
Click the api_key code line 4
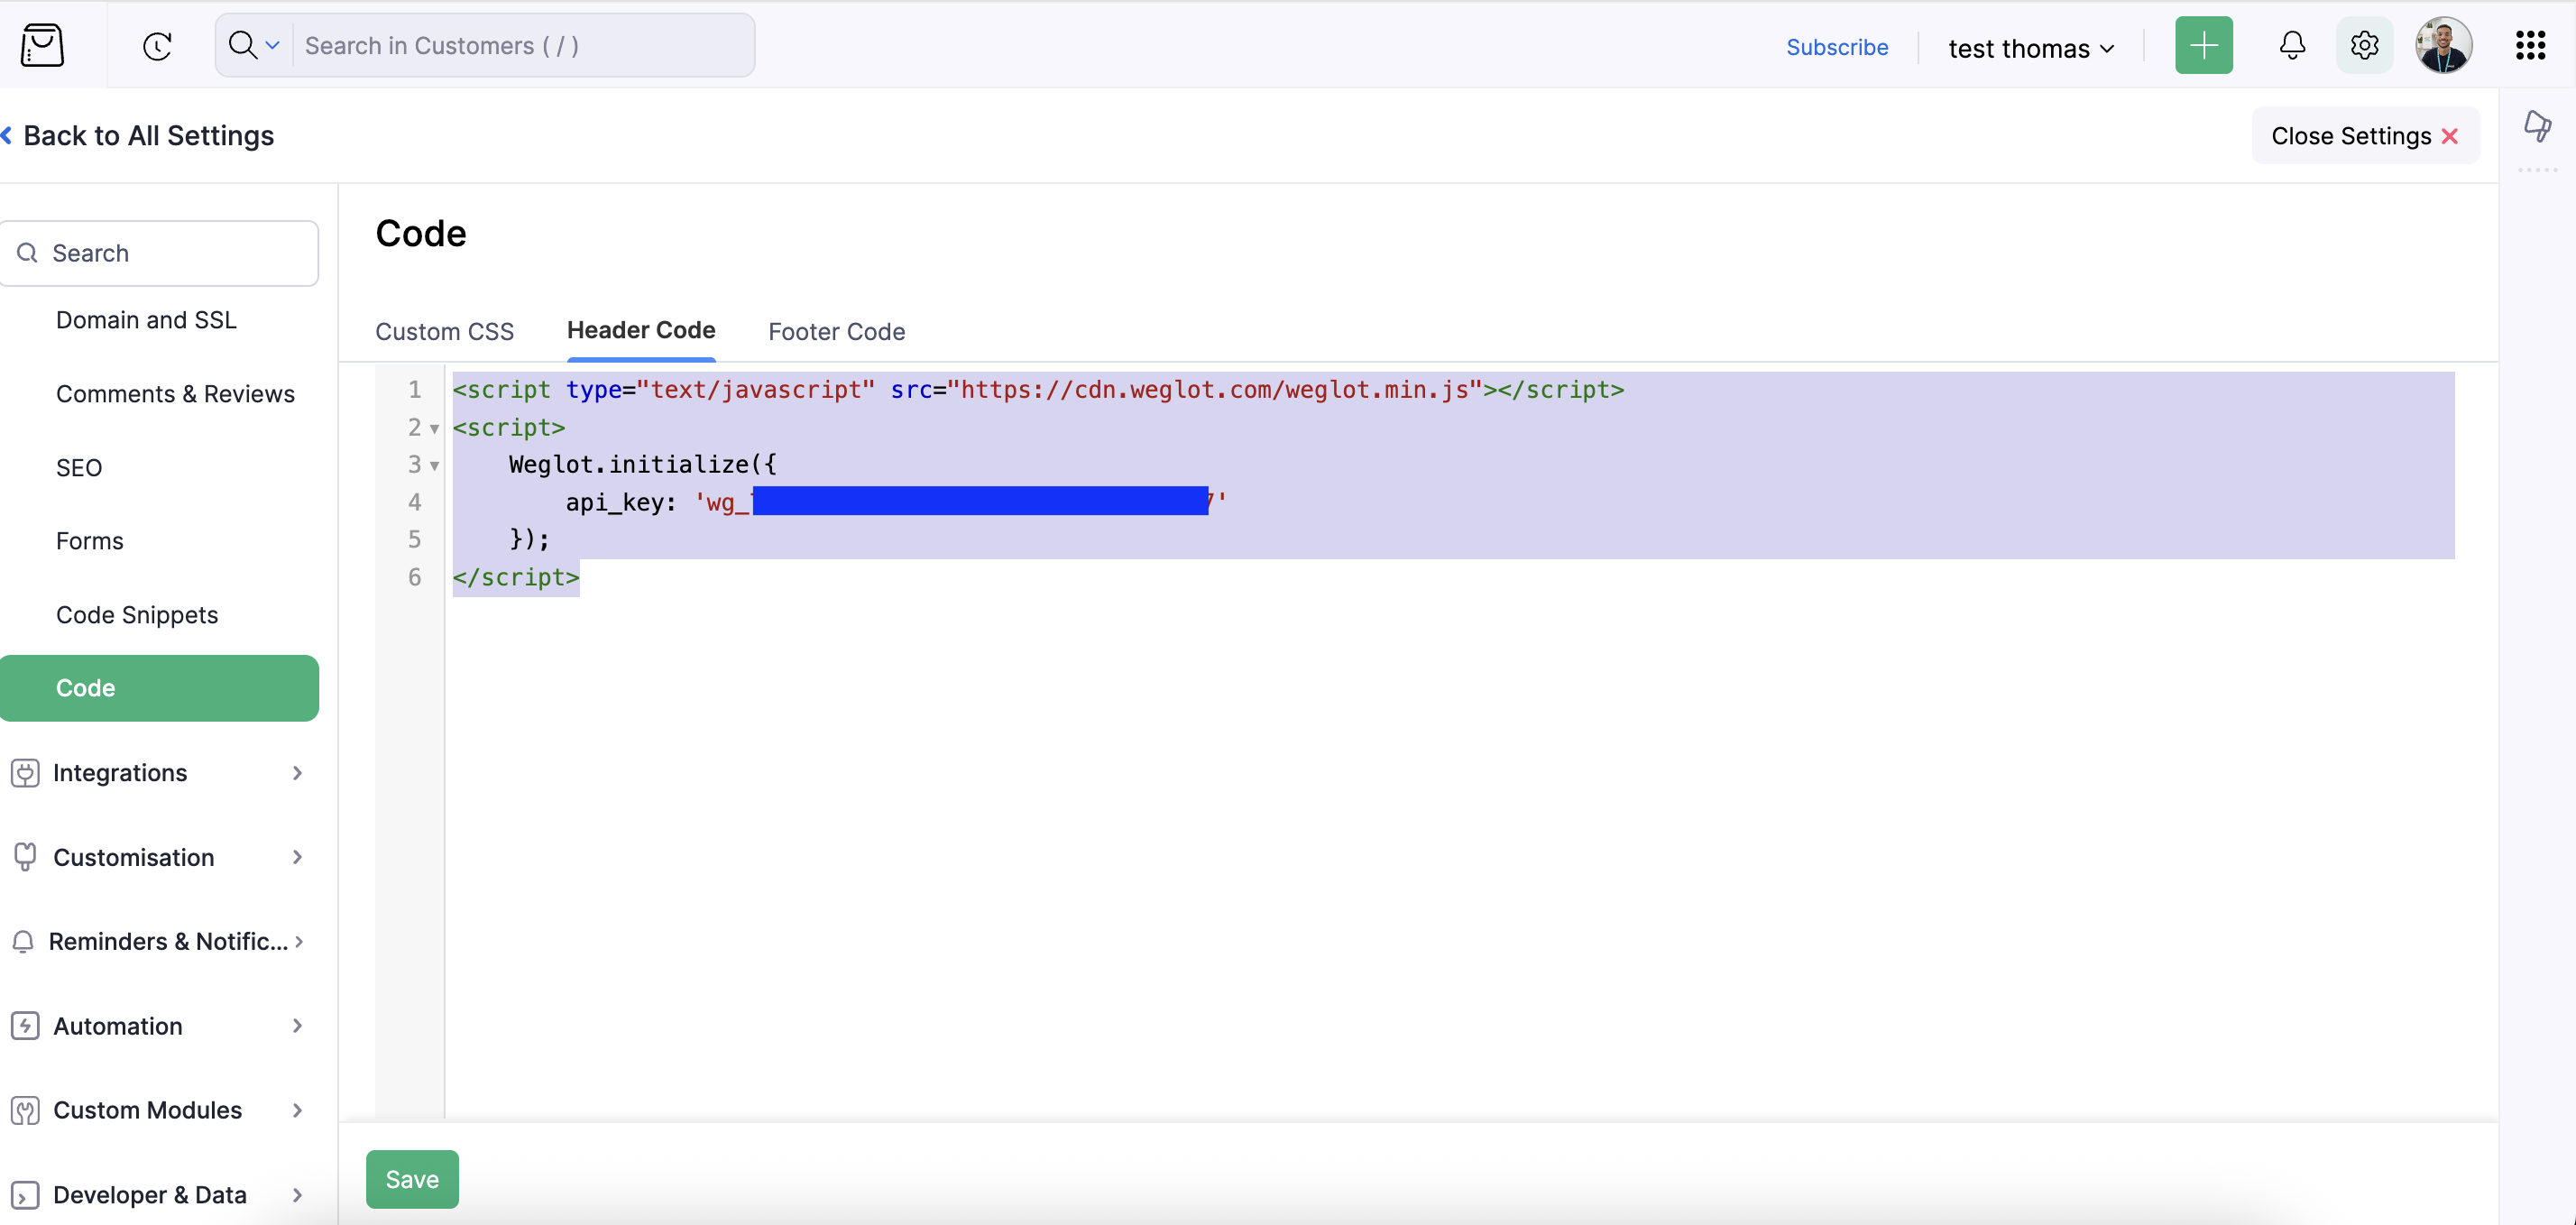coord(896,502)
